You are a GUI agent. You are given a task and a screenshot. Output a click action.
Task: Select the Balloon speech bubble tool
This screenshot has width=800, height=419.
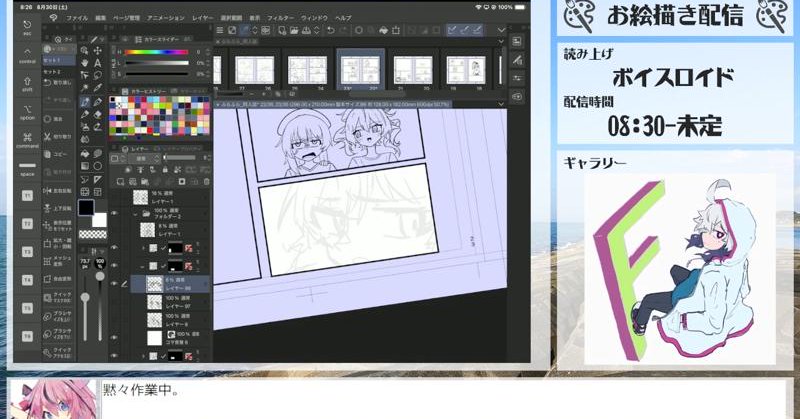click(x=97, y=153)
